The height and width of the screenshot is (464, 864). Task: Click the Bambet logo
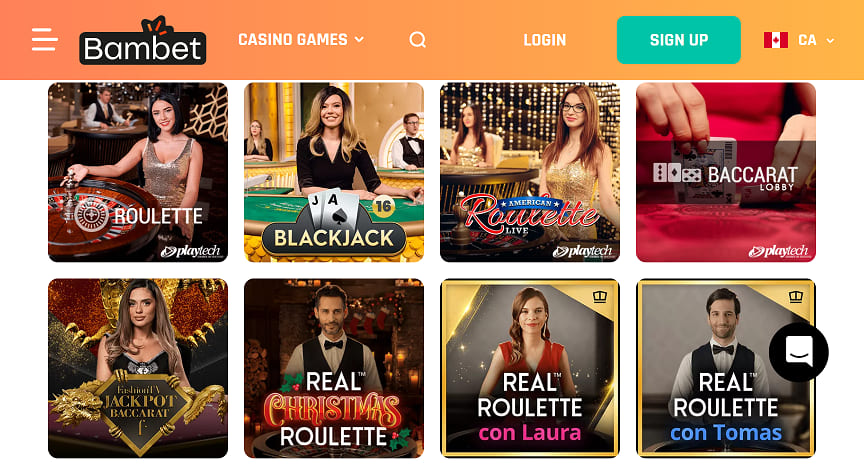coord(143,40)
